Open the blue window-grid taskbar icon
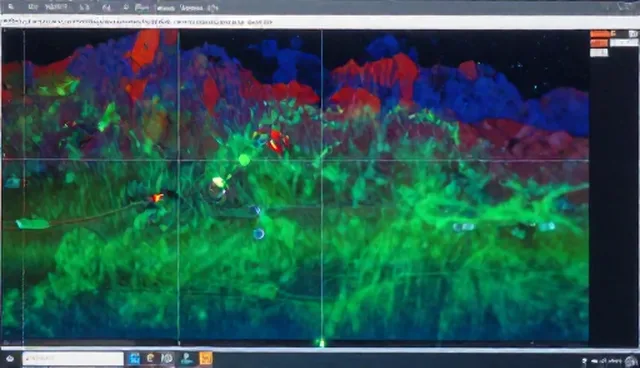 click(x=134, y=359)
